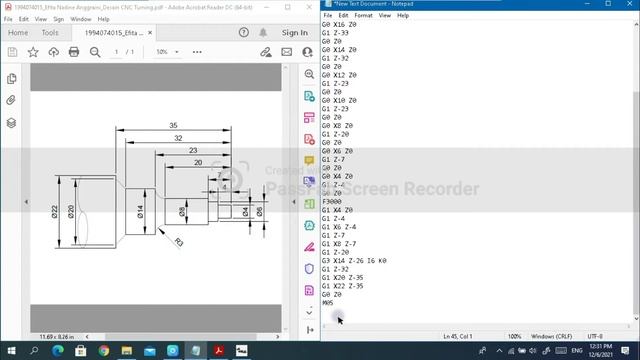Open Export PDF tool icon
Viewport: 640px width, 360px height.
tap(309, 96)
